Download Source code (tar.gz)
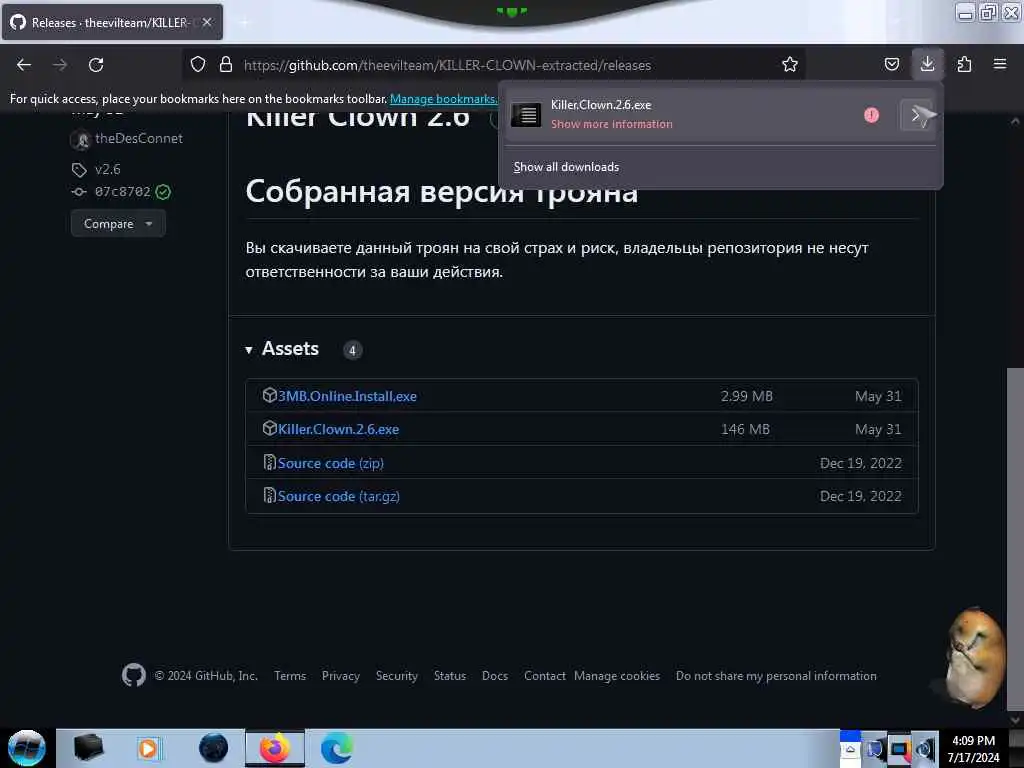Screen dimensions: 1024x768 click(x=338, y=496)
